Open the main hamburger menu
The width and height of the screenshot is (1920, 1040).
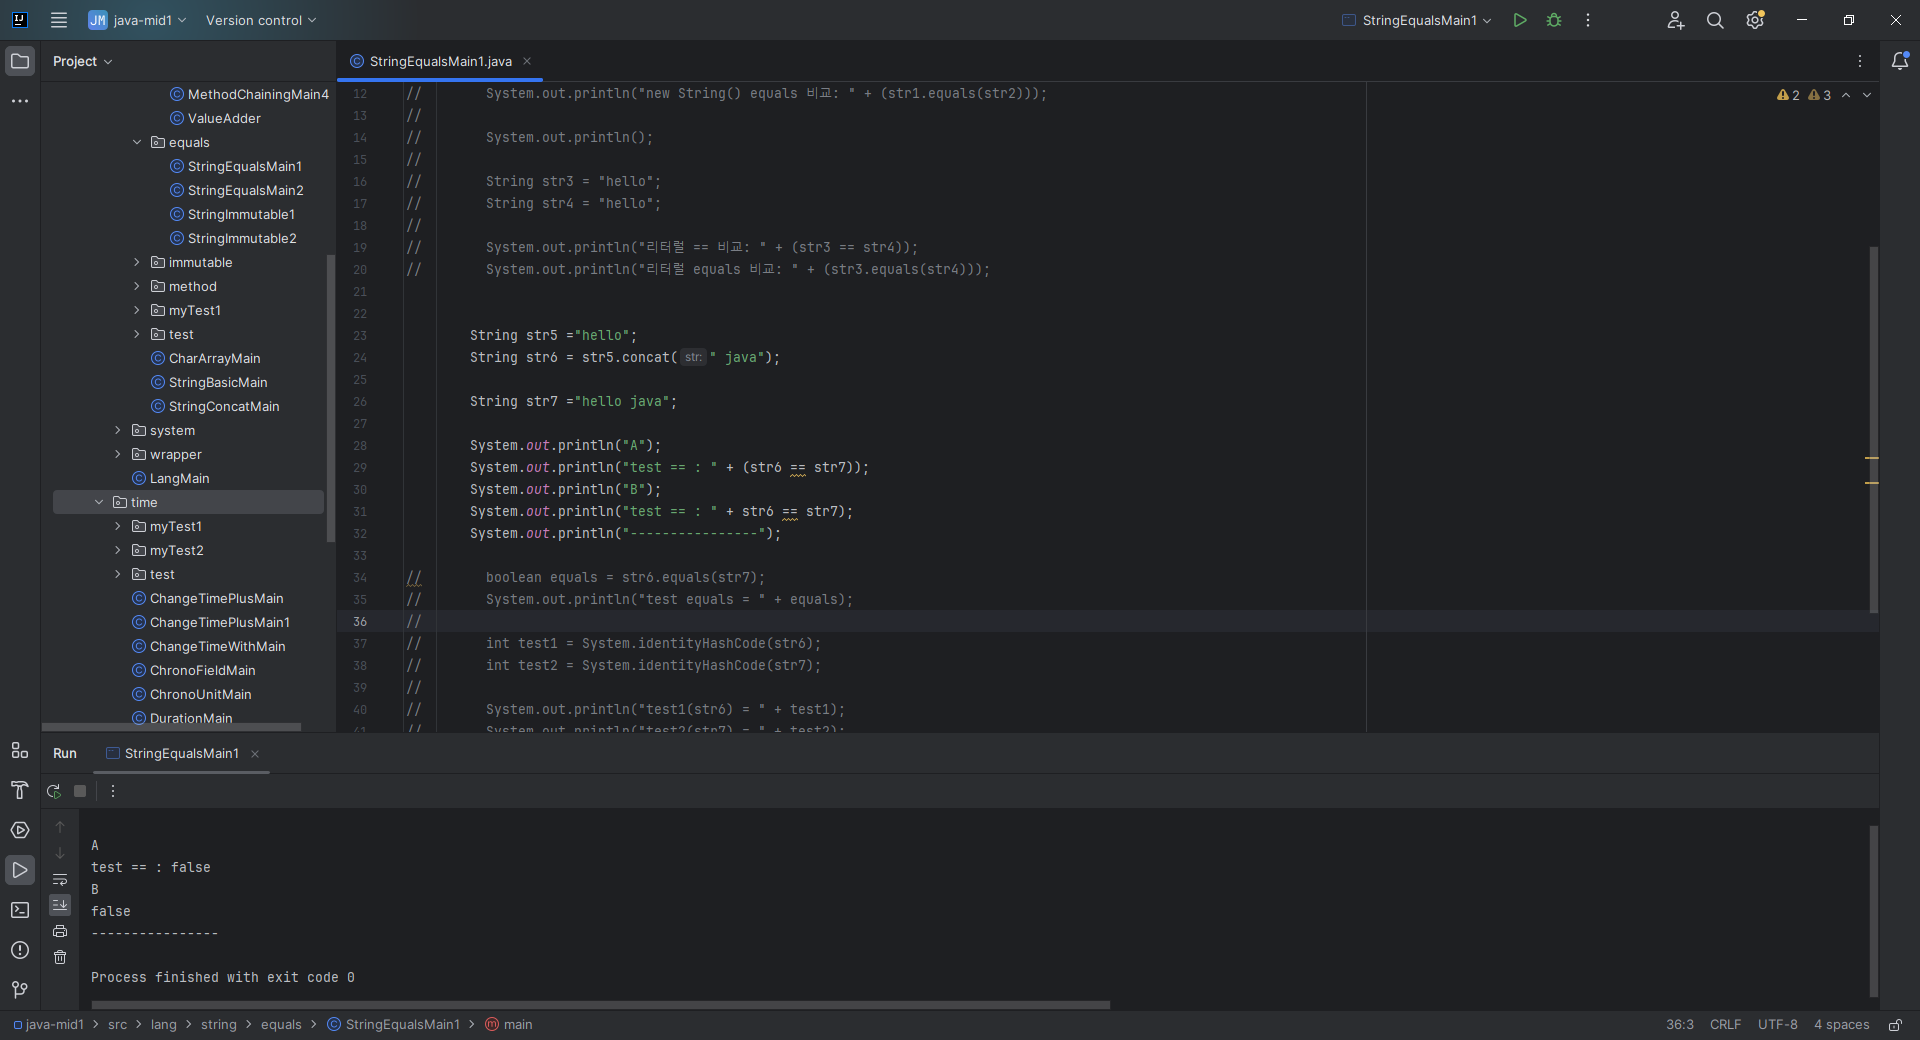coord(59,20)
